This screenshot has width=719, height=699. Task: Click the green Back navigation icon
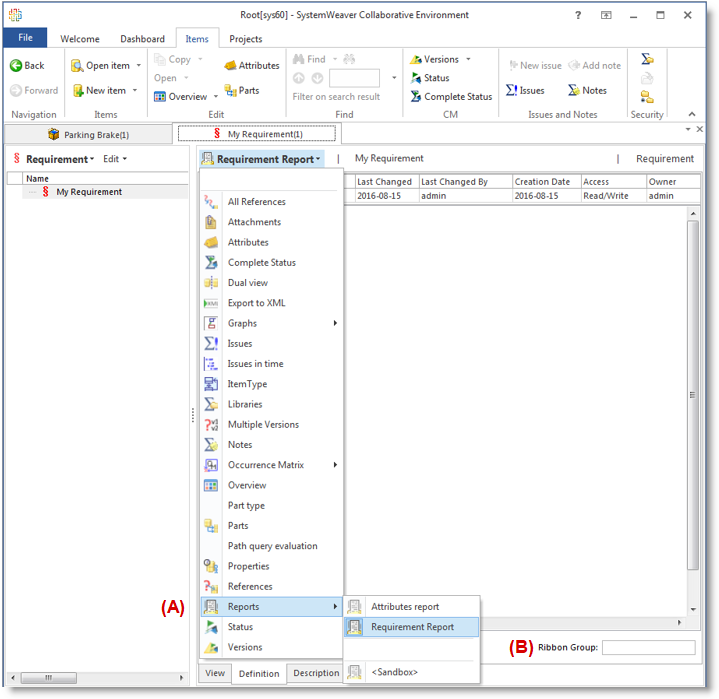point(16,66)
